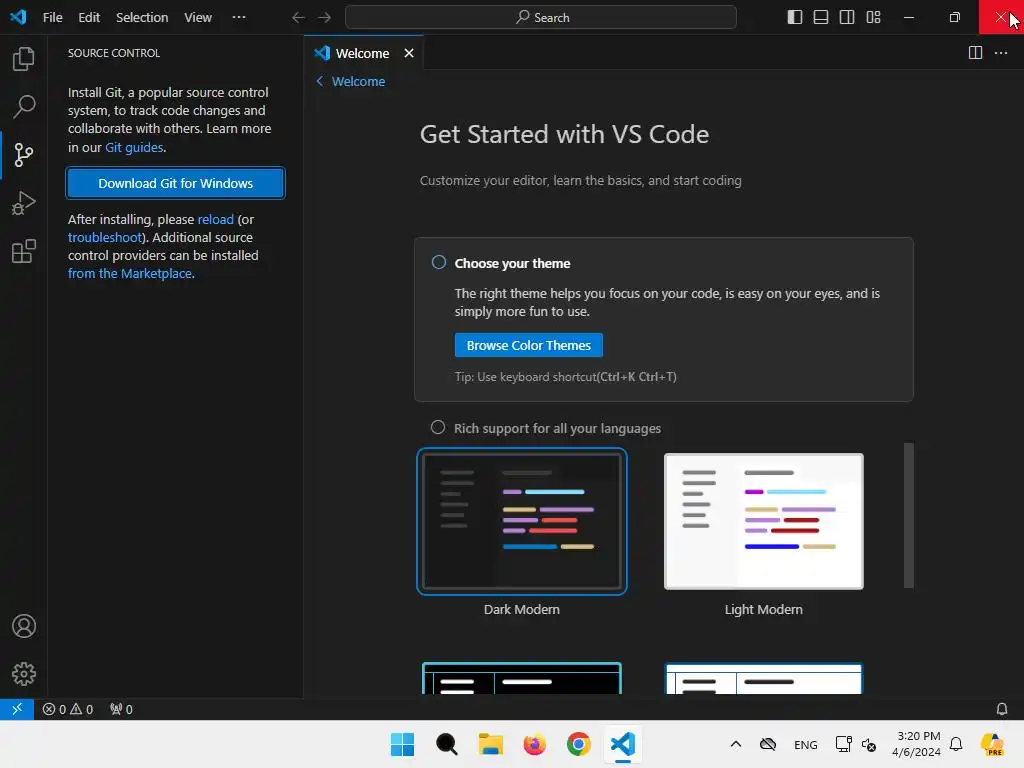
Task: Click the ENG language indicator
Action: pyautogui.click(x=805, y=744)
